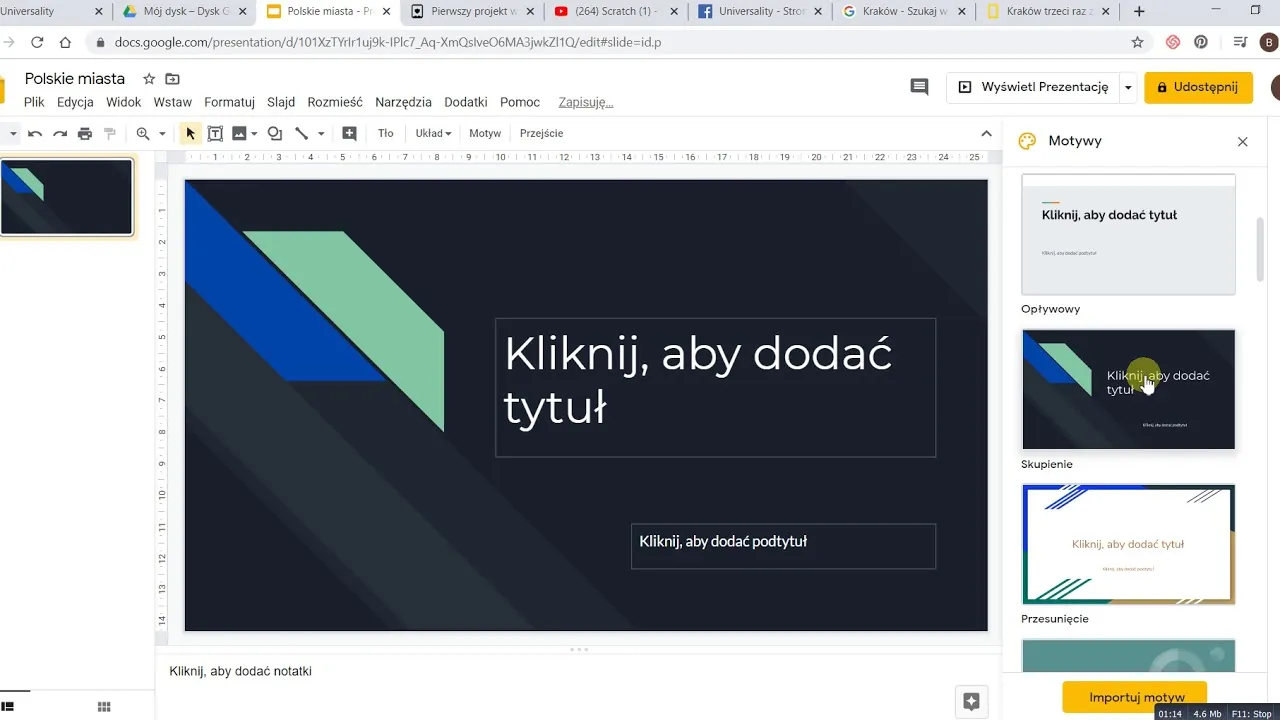
Task: Click the undo arrow in the toolbar
Action: (35, 133)
